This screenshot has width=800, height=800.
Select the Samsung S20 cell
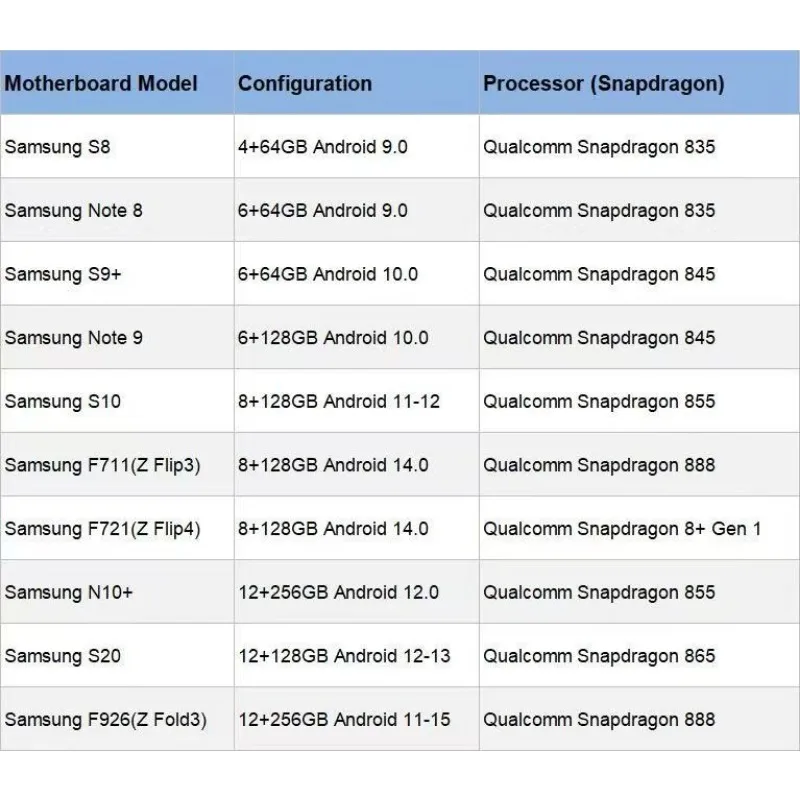coord(62,656)
